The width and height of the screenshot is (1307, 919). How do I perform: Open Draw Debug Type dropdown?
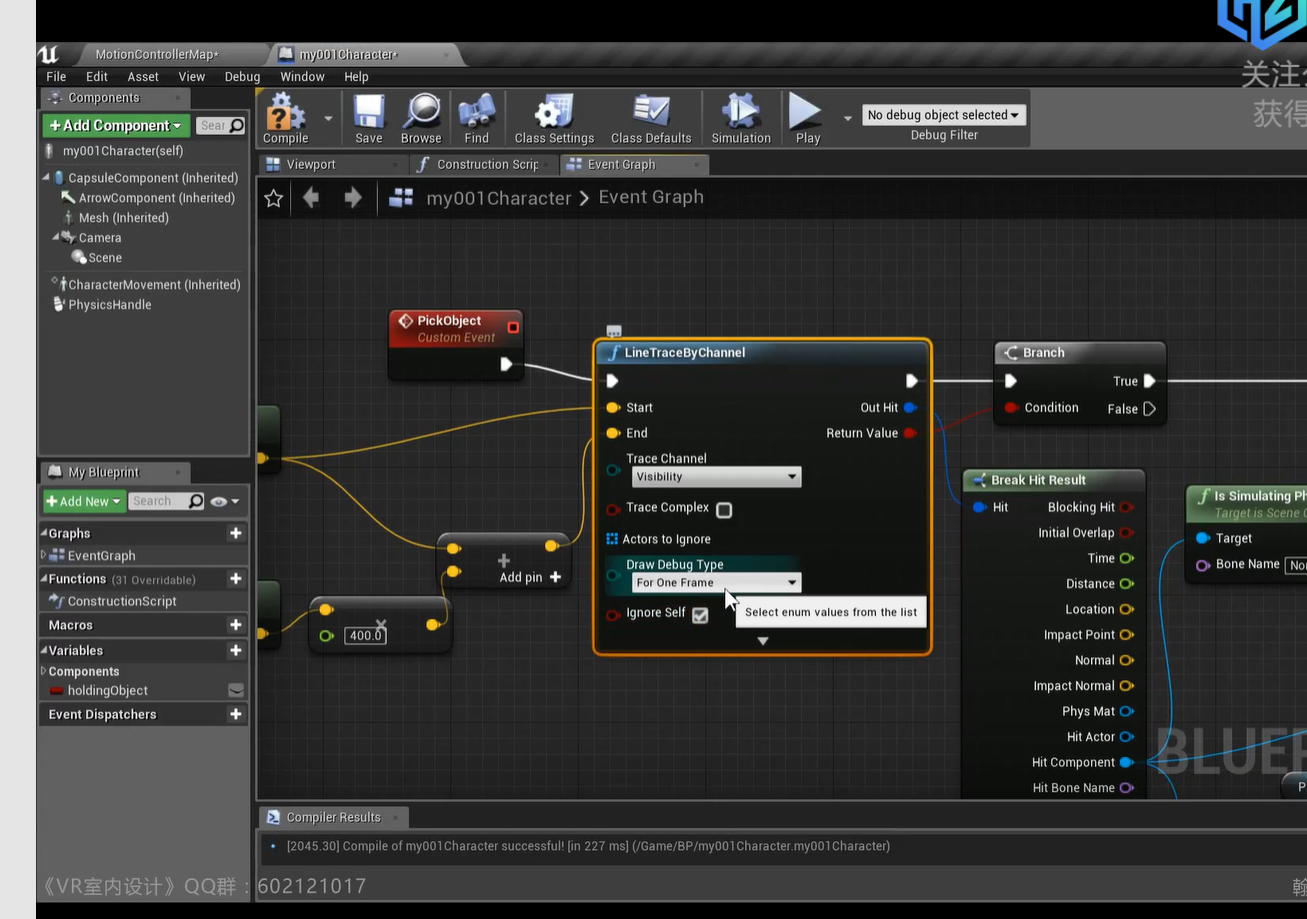716,583
